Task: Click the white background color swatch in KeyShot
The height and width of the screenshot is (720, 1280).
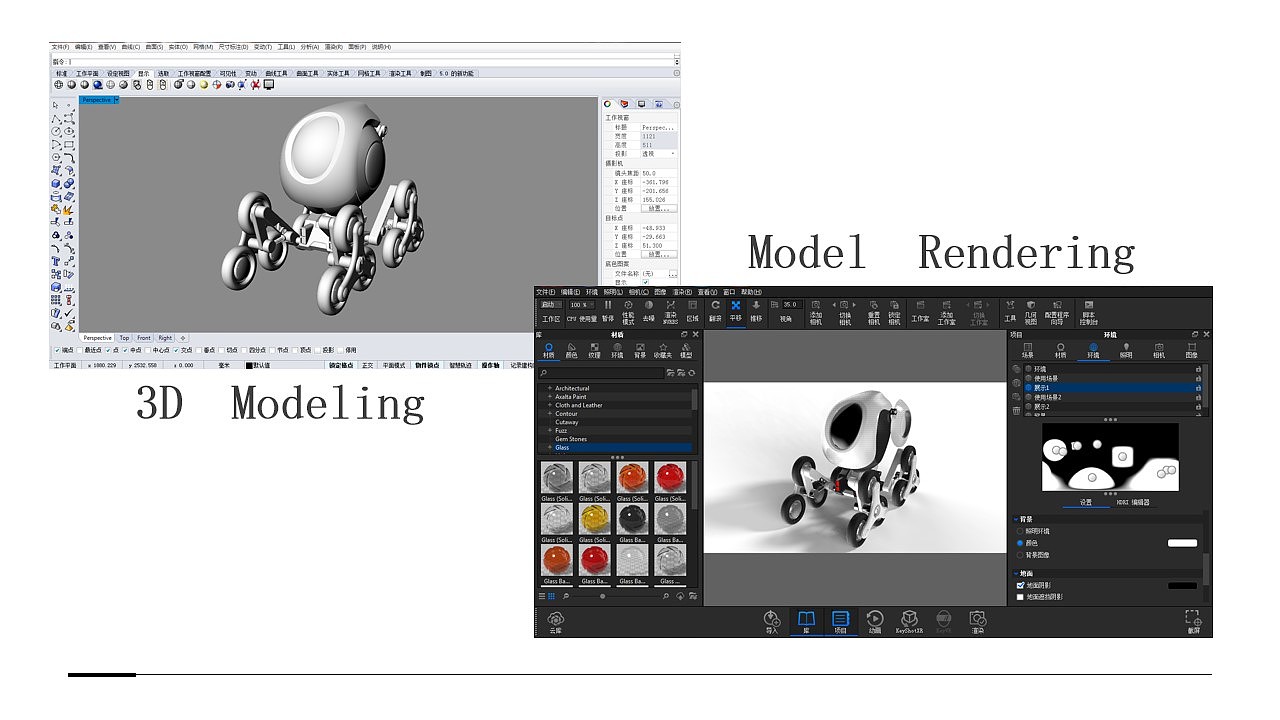Action: (x=1183, y=543)
